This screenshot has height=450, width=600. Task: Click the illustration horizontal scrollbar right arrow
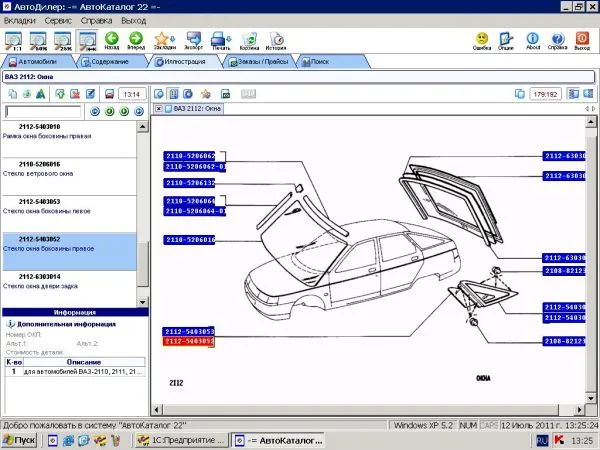point(579,410)
